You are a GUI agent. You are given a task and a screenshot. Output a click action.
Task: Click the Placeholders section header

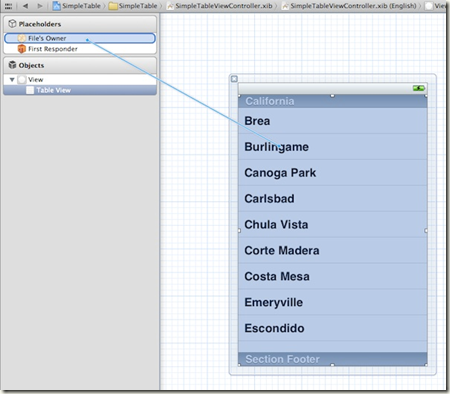[80, 24]
